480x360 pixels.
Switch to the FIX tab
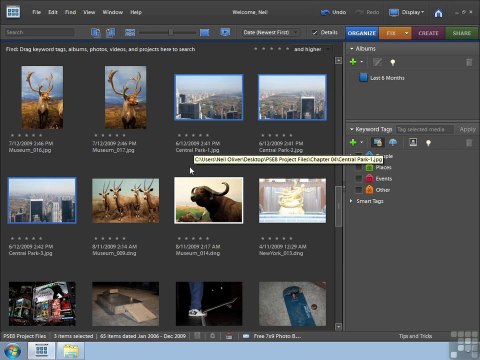coord(391,33)
